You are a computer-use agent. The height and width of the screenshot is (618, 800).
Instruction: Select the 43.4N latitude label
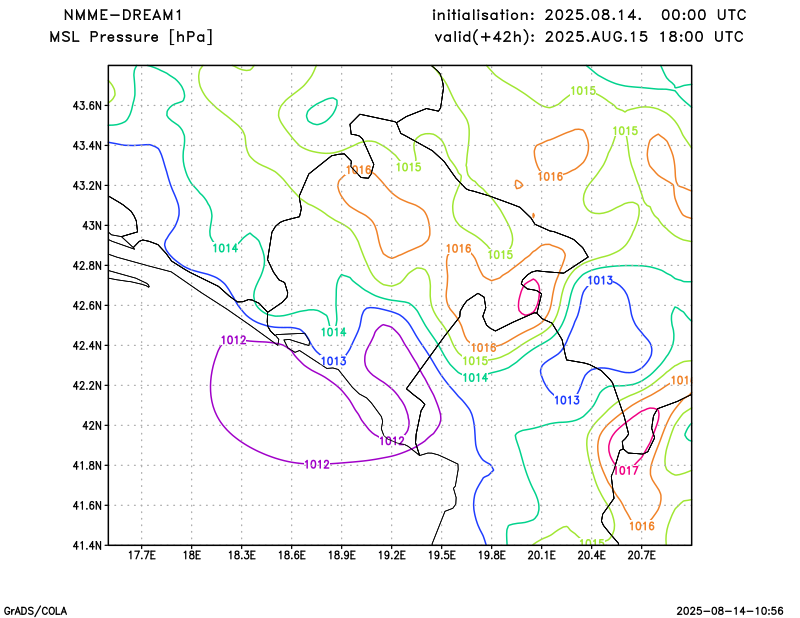tap(87, 145)
